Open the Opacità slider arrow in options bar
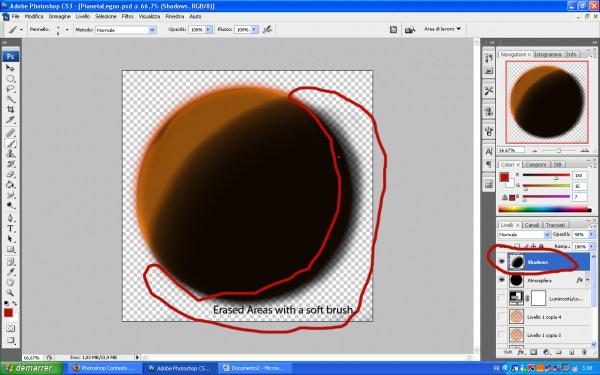Viewport: 600px width, 375px height. point(209,29)
